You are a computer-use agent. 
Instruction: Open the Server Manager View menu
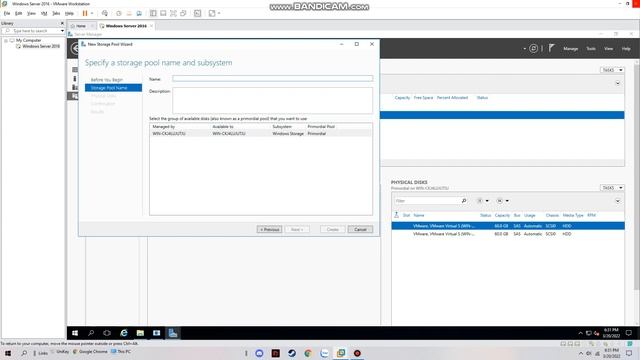point(609,49)
